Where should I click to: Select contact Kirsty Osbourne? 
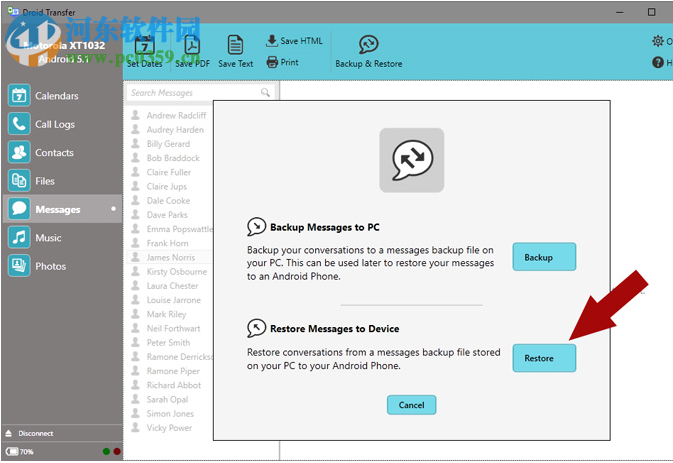click(x=177, y=272)
